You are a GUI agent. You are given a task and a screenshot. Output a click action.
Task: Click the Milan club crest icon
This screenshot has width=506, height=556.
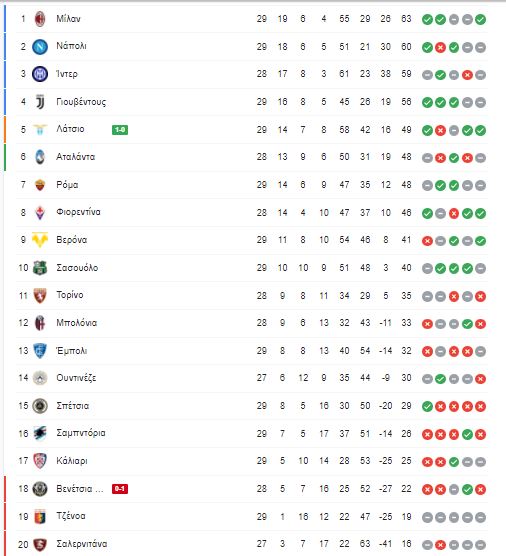40,19
